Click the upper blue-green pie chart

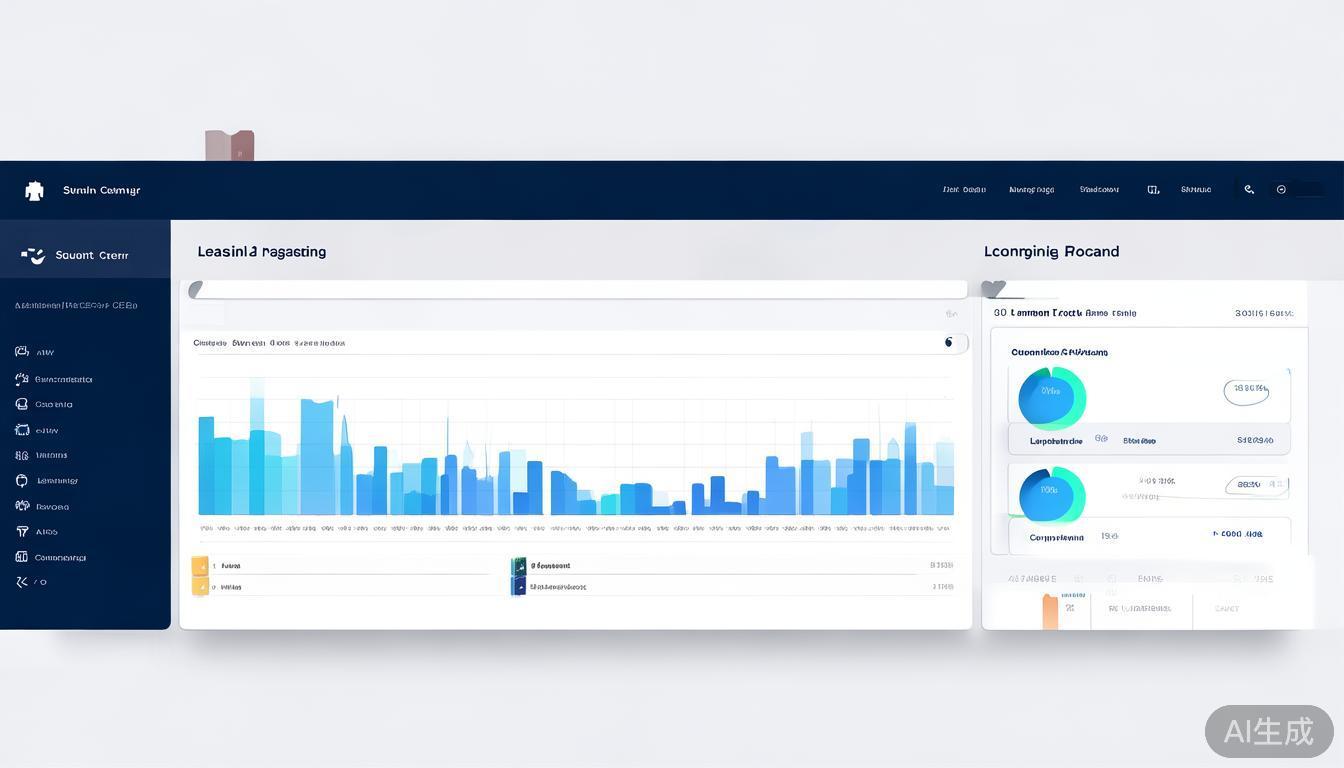click(x=1051, y=397)
